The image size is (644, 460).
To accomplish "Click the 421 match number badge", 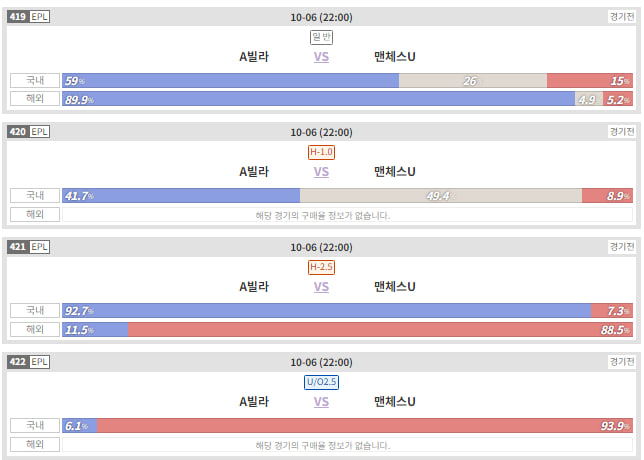I will coord(18,247).
